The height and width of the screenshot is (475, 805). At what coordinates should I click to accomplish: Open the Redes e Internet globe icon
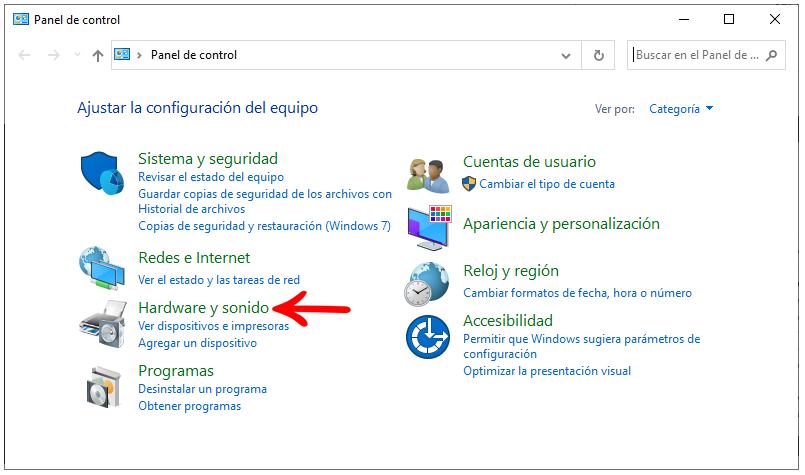[x=102, y=268]
